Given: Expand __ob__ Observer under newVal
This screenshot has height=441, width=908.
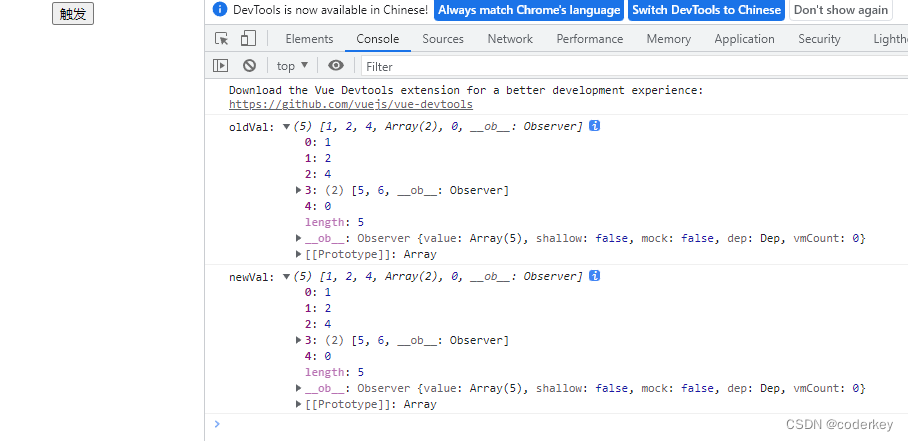Looking at the screenshot, I should point(299,388).
